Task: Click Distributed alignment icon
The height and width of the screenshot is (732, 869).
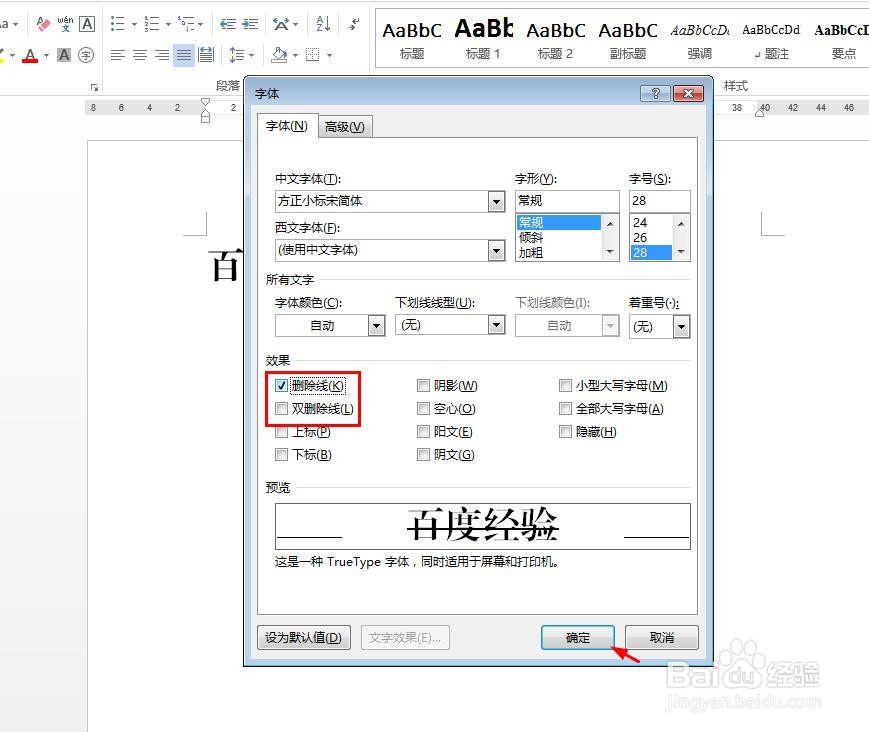Action: [x=206, y=55]
